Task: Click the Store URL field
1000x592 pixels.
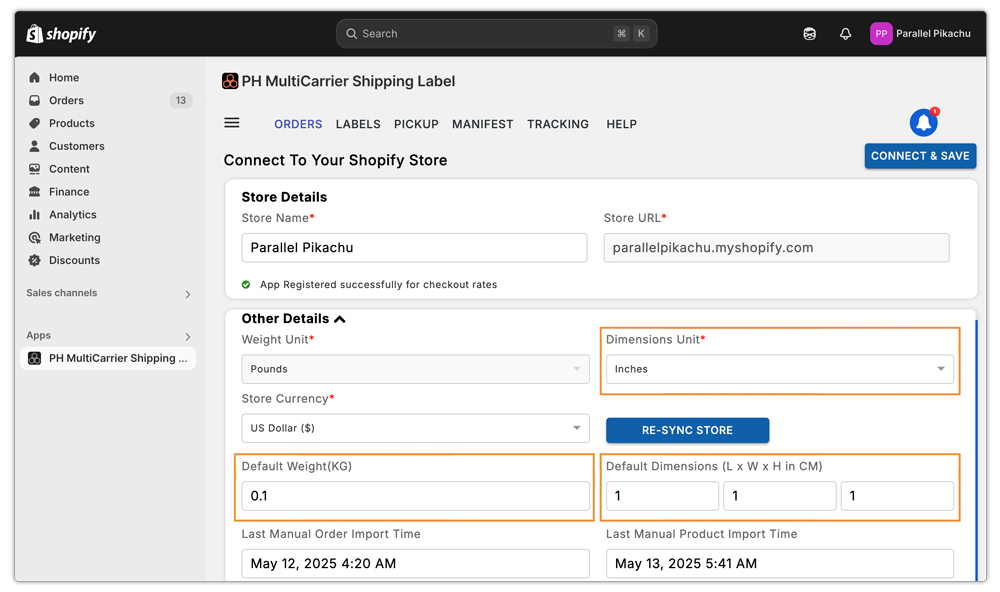Action: click(776, 248)
